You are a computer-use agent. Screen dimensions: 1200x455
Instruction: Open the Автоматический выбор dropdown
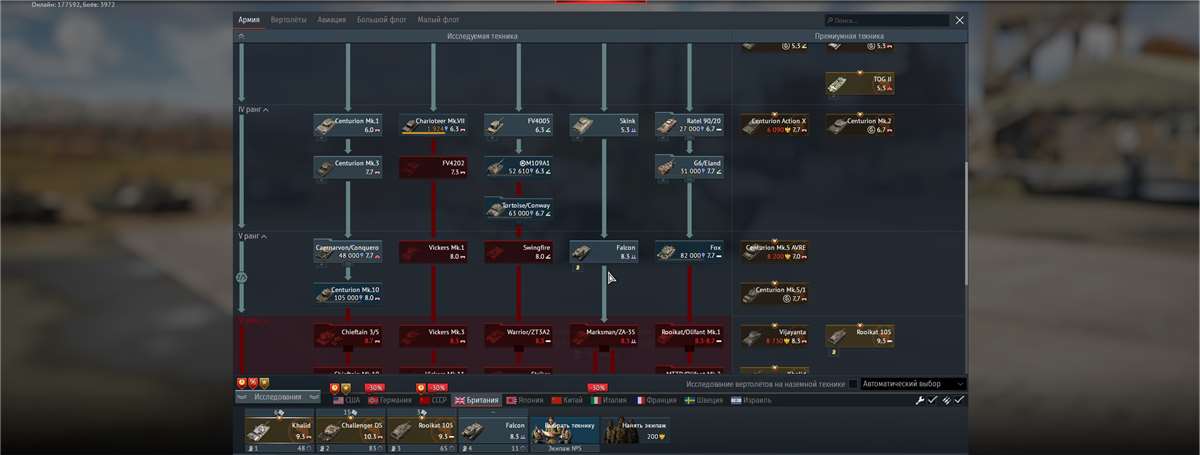[914, 384]
